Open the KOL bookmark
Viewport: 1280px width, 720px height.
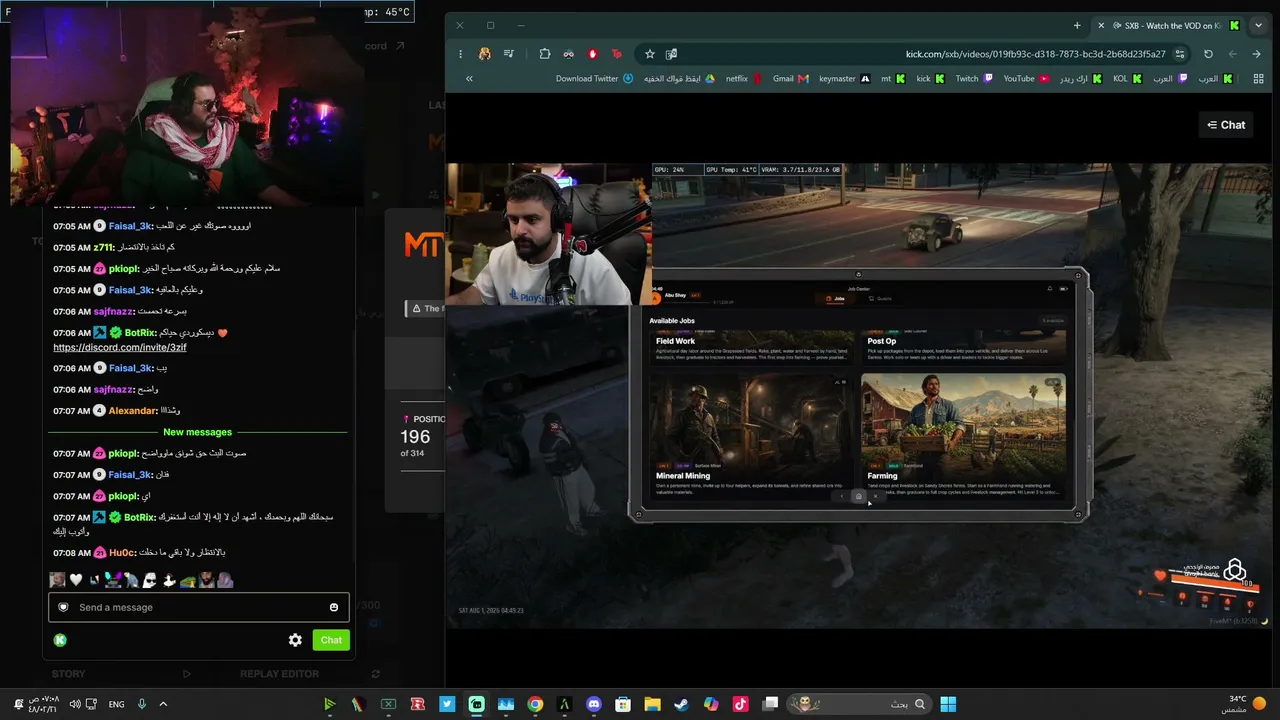pyautogui.click(x=1128, y=79)
